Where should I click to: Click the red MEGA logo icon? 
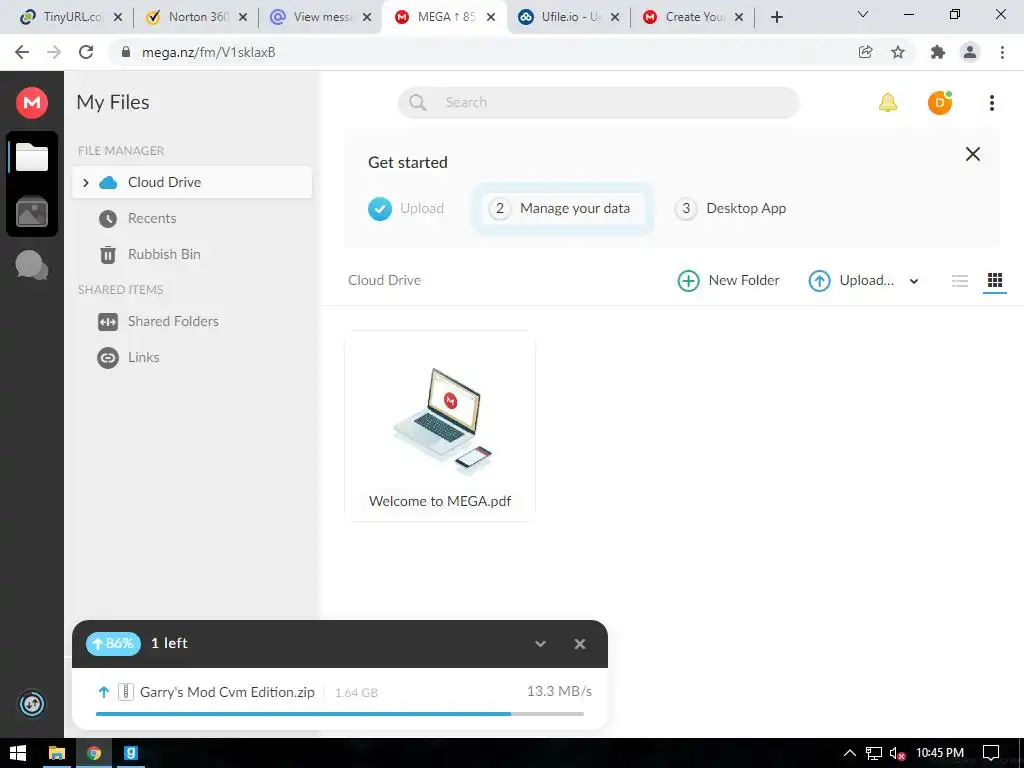click(32, 103)
